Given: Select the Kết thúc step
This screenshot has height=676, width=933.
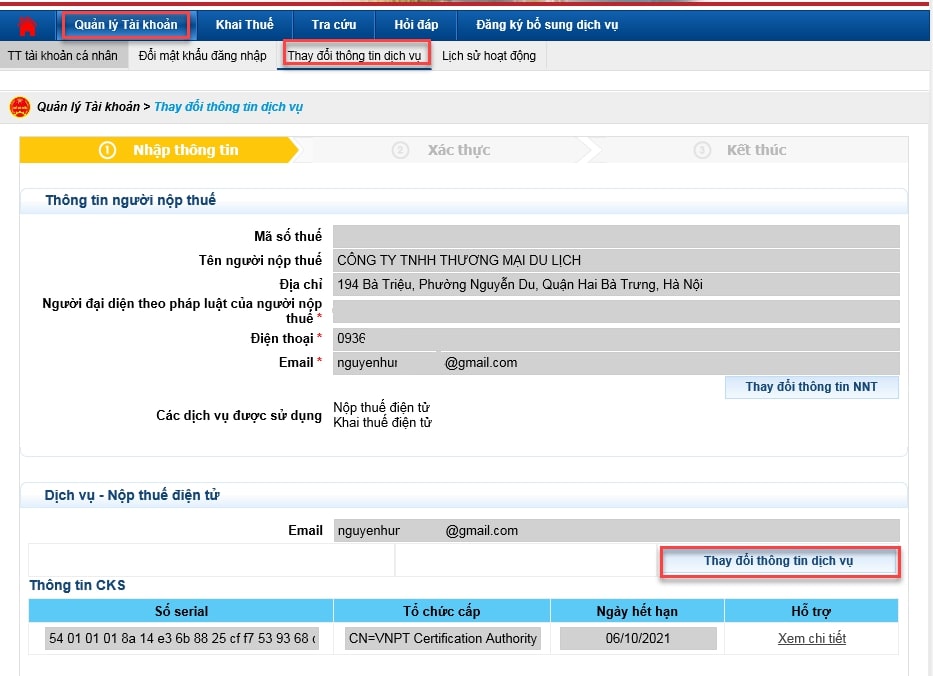Looking at the screenshot, I should click(747, 150).
